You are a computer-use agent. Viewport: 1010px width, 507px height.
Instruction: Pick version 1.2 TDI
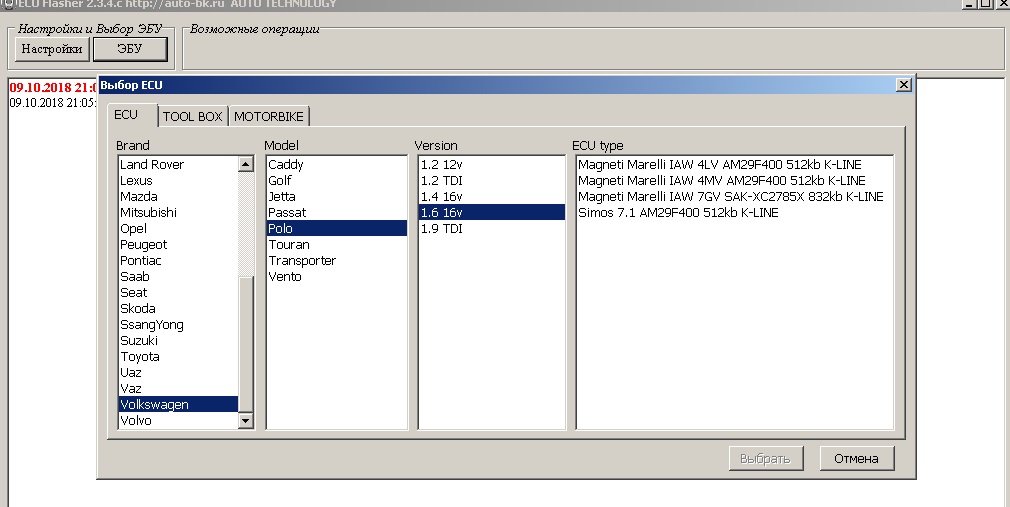coord(492,180)
